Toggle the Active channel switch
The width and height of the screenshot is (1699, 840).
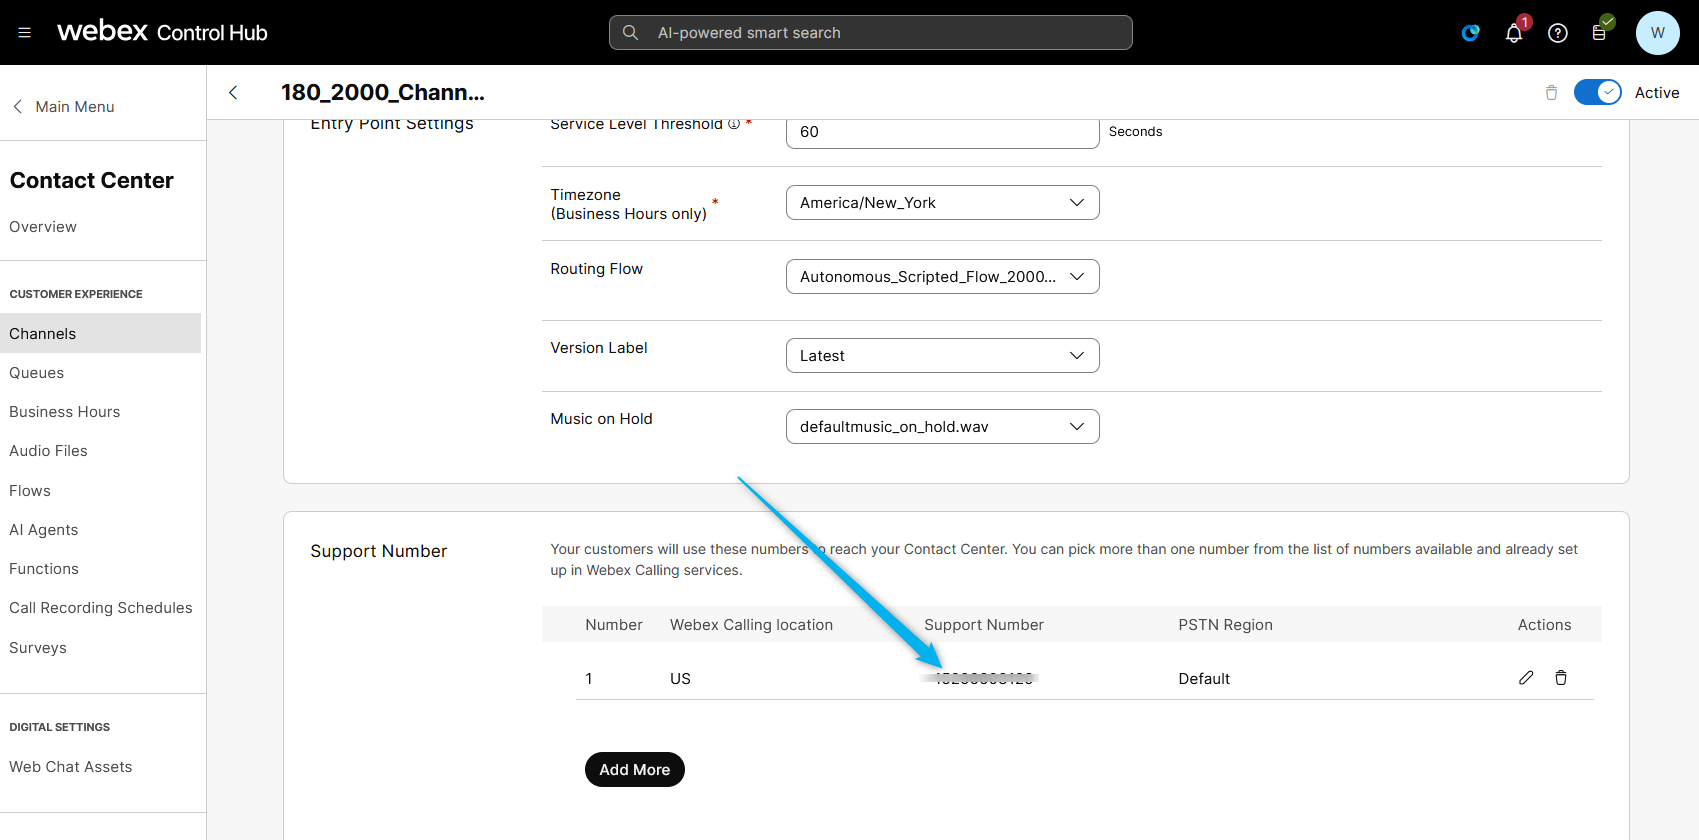(1597, 93)
